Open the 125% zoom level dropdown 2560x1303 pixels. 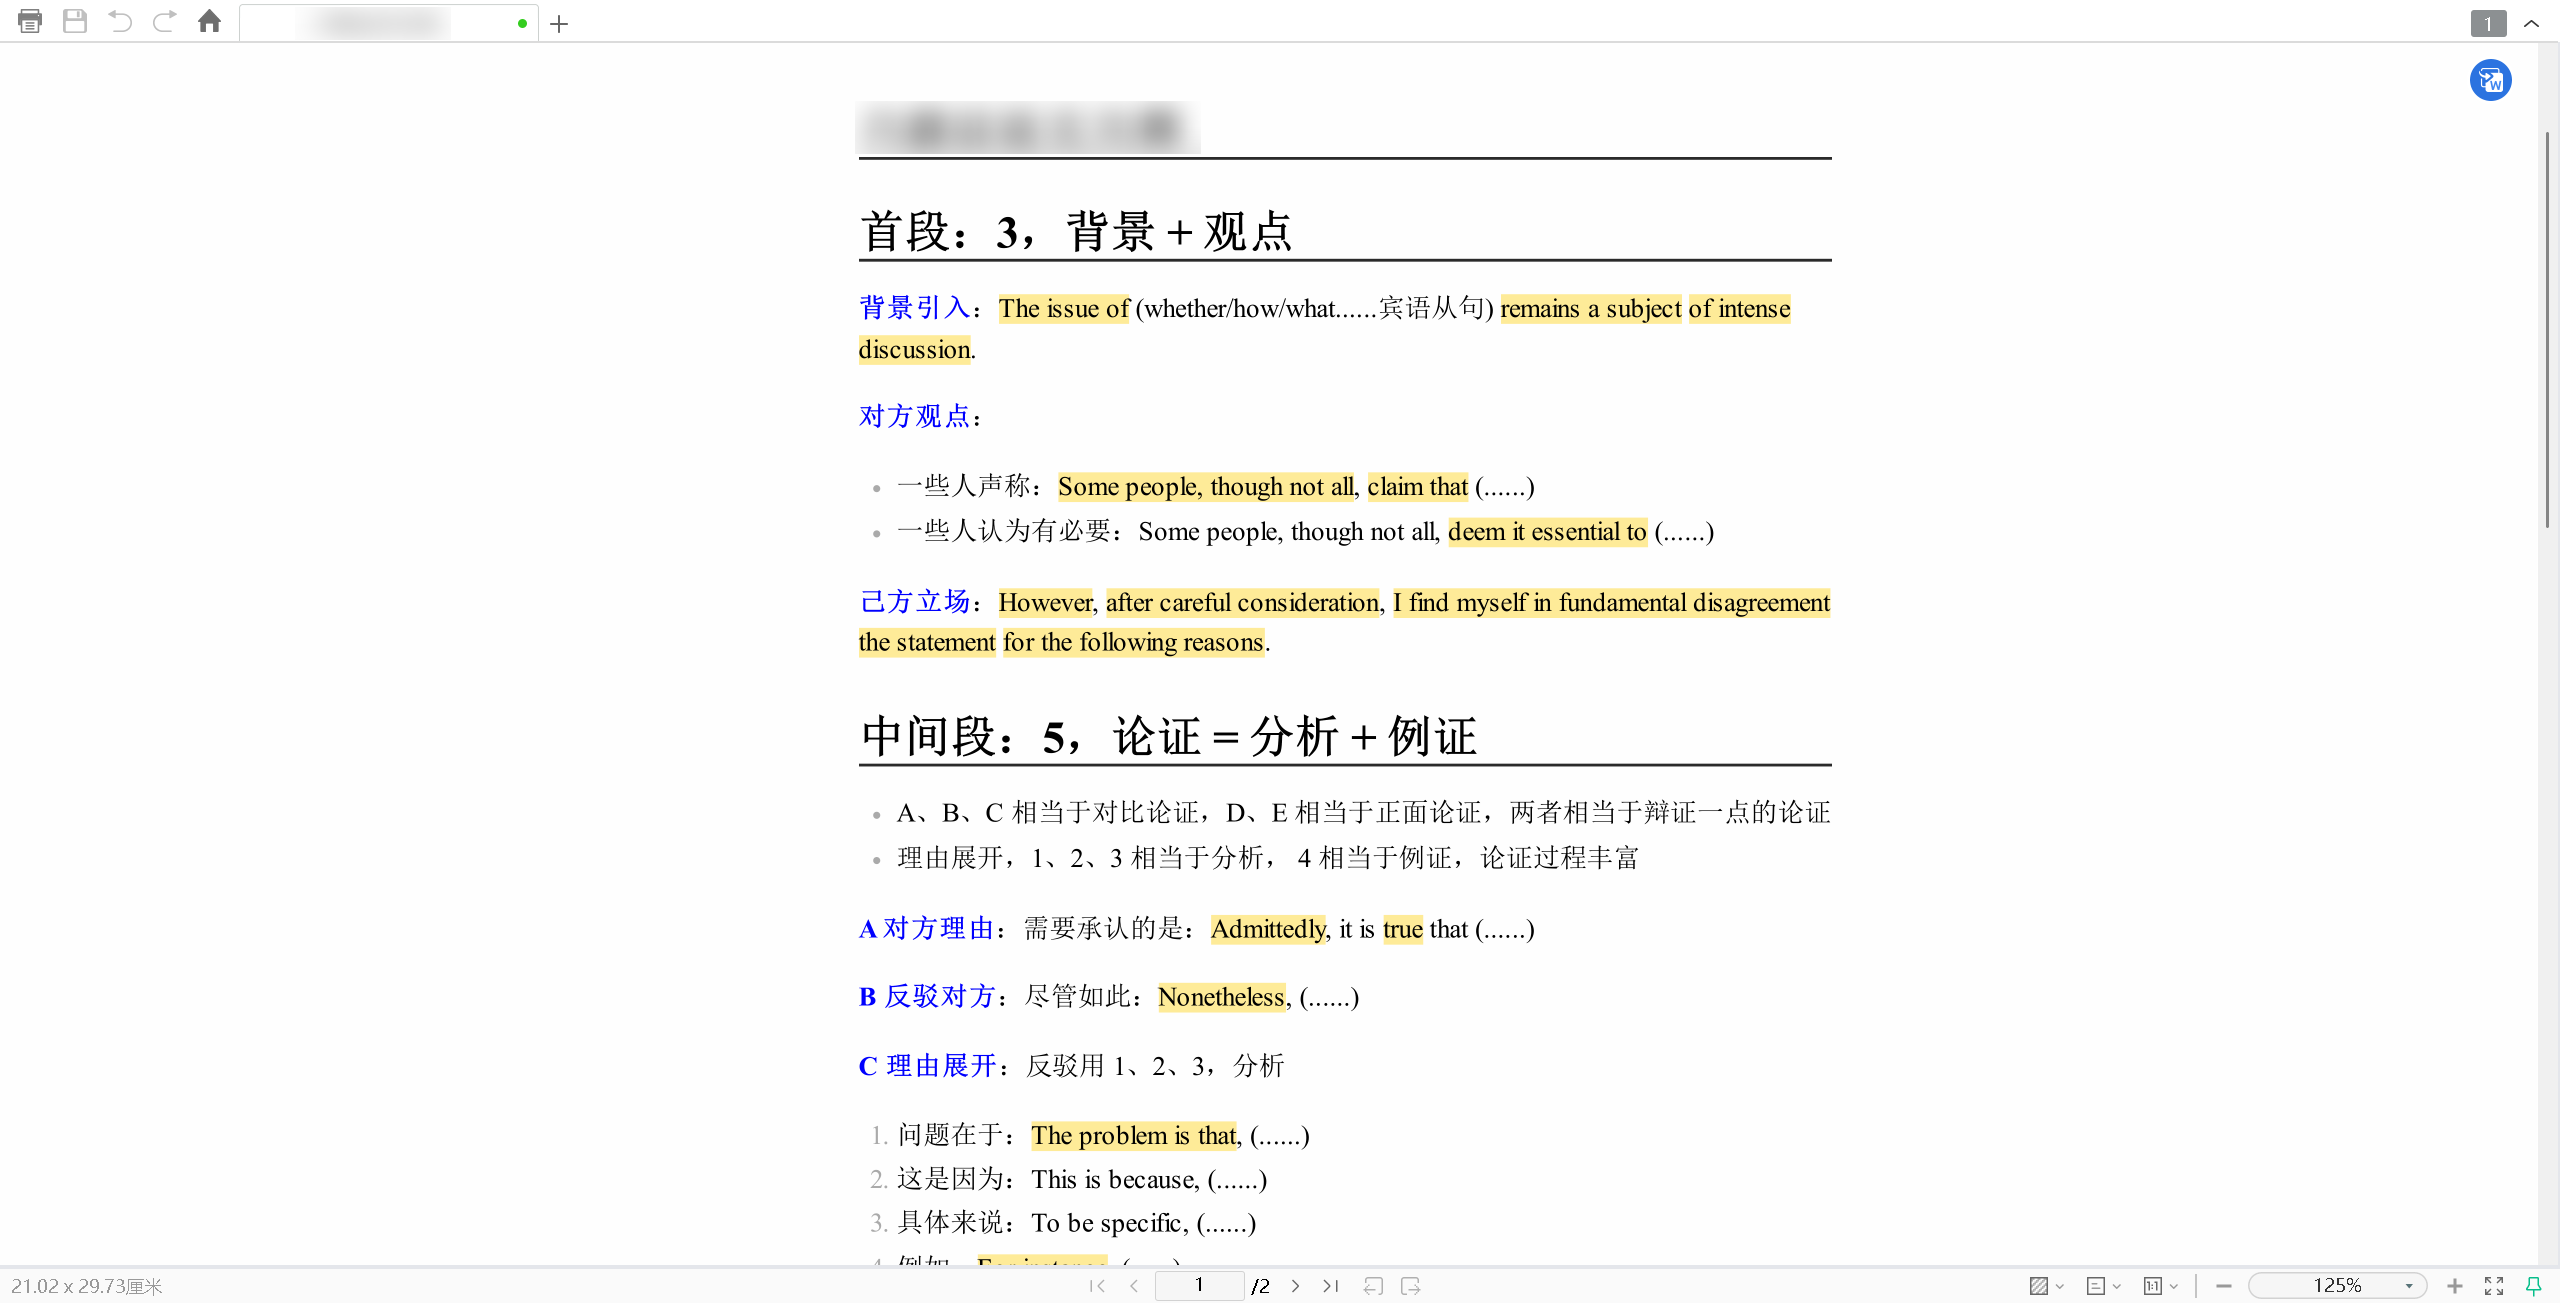tap(2338, 1286)
